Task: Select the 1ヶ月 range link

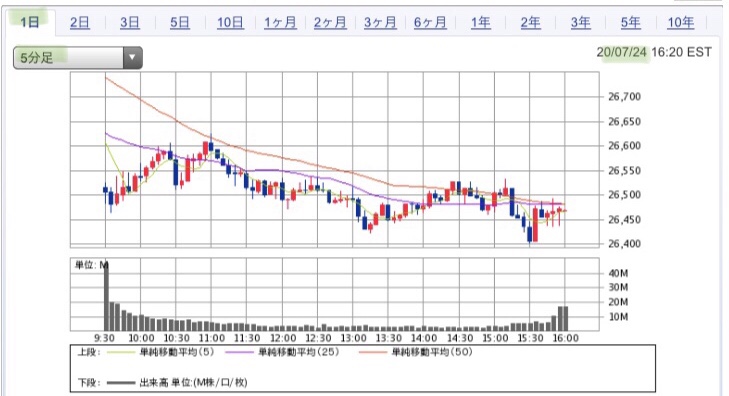Action: 280,22
